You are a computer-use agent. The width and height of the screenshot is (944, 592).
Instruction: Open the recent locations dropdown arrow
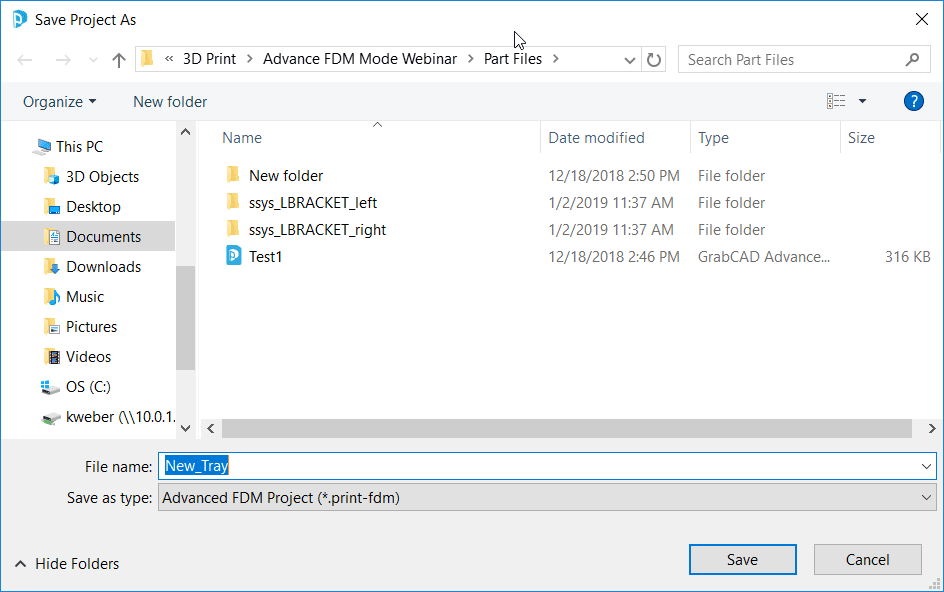[93, 60]
